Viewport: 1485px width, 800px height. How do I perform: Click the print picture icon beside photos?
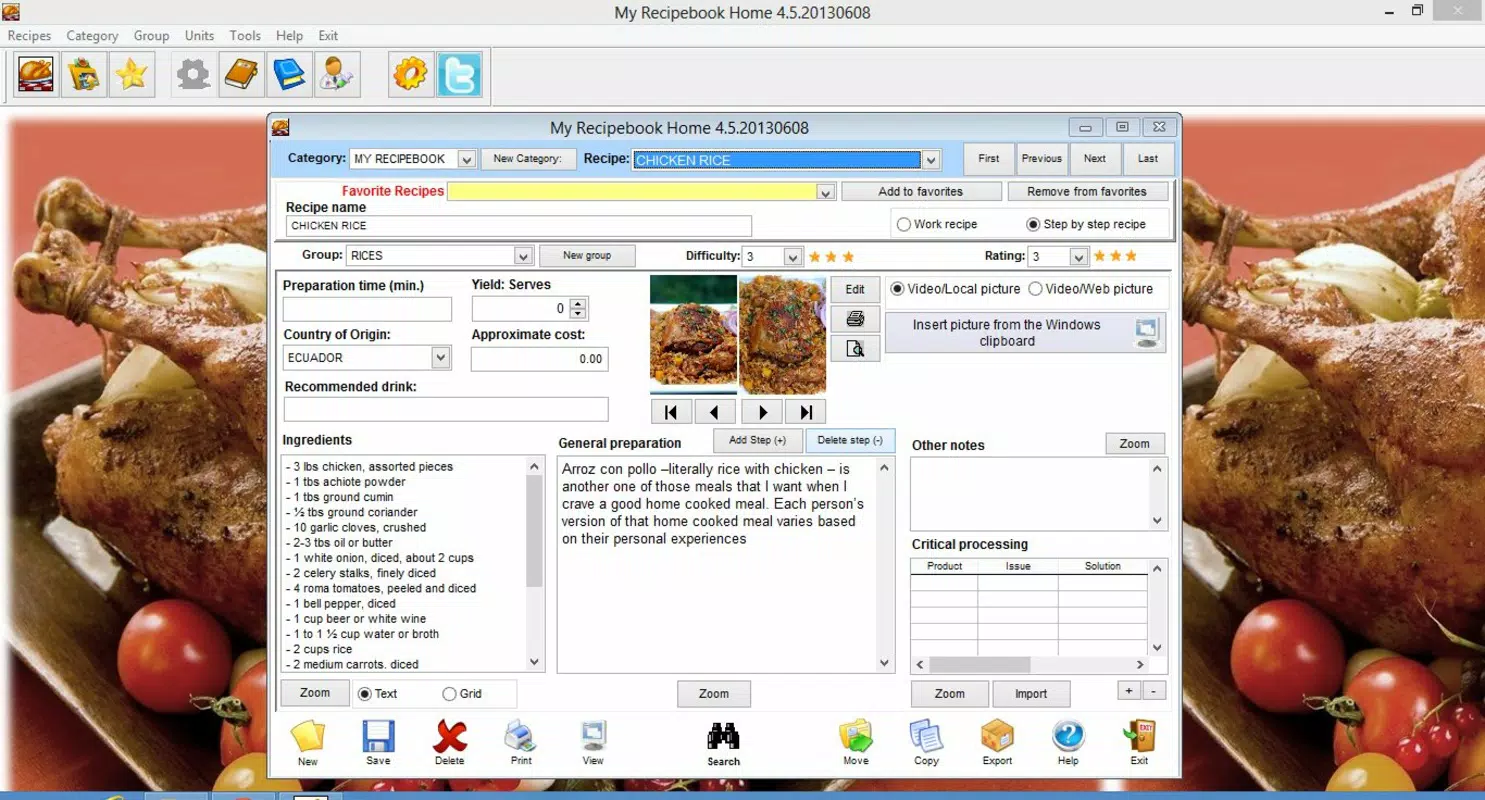(x=855, y=319)
